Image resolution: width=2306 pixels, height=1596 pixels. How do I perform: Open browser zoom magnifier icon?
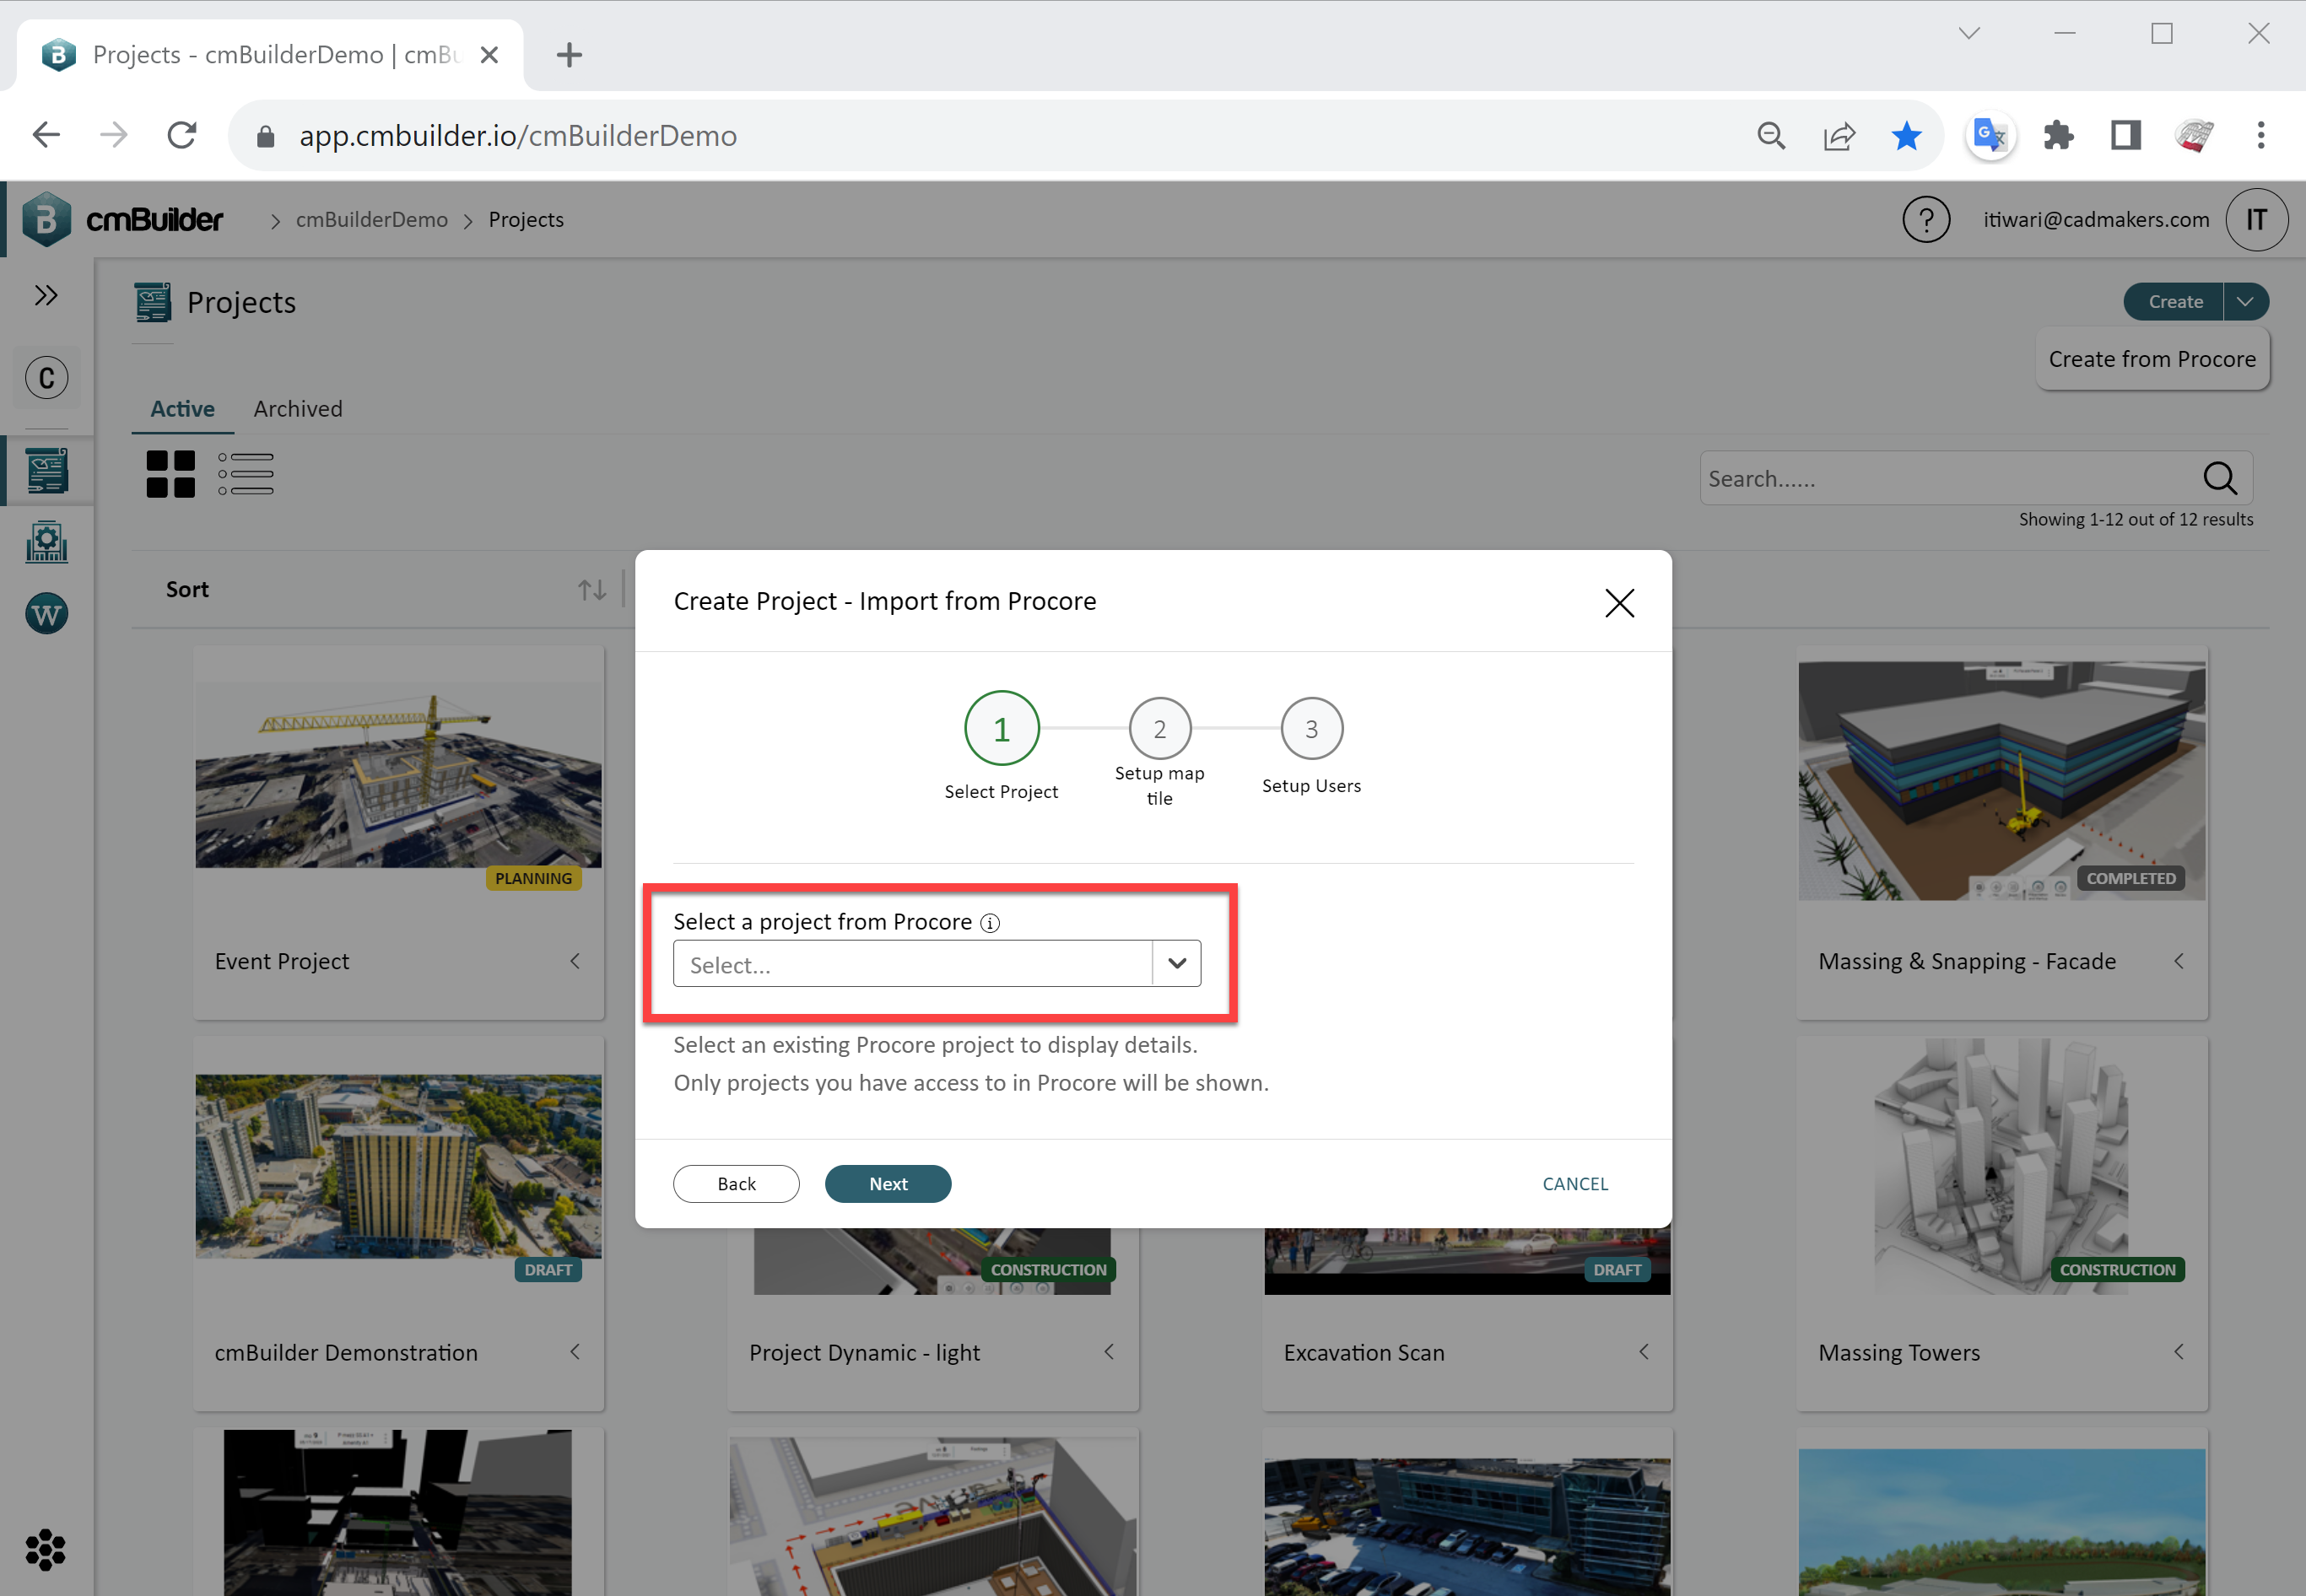coord(1771,135)
